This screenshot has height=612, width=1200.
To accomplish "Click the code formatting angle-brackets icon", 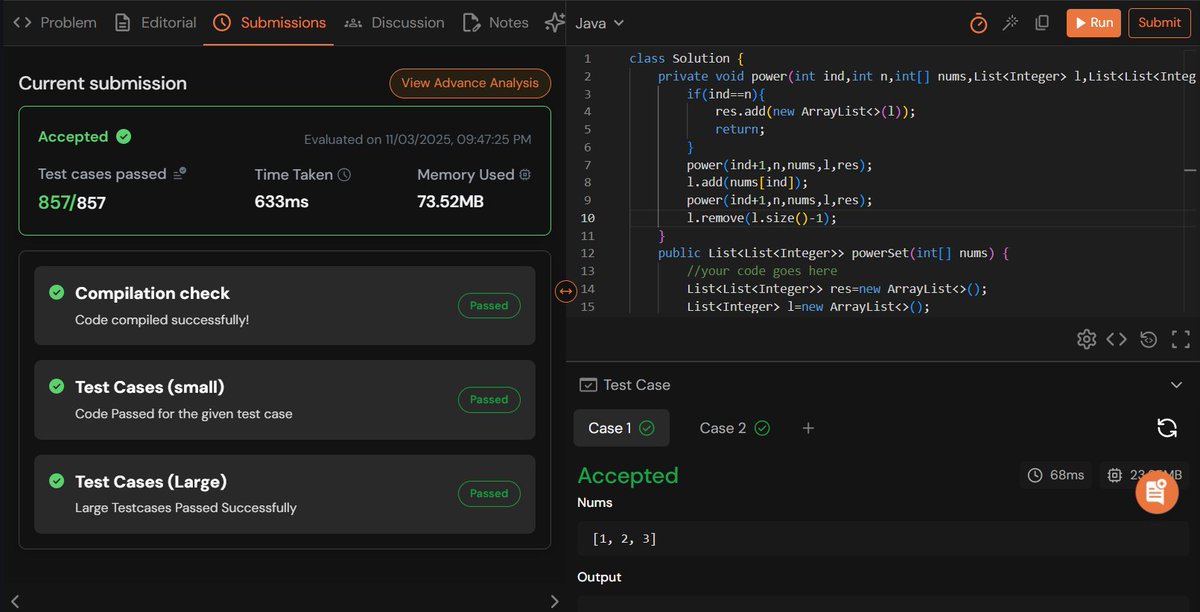I will pyautogui.click(x=1117, y=339).
